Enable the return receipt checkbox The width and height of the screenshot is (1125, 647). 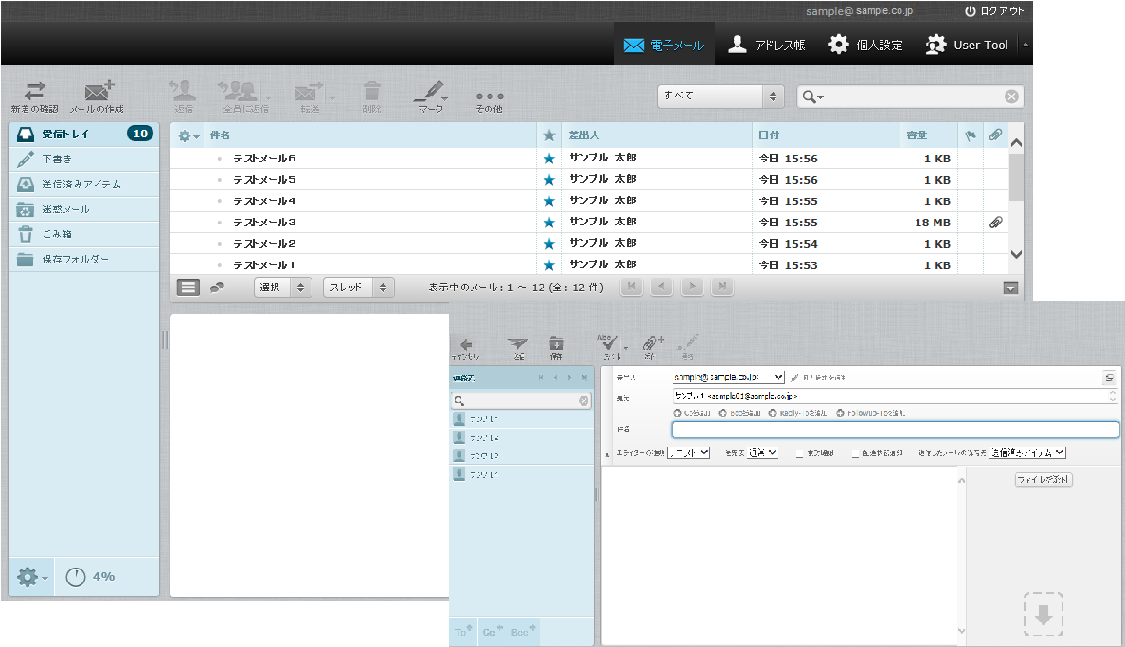(x=800, y=453)
